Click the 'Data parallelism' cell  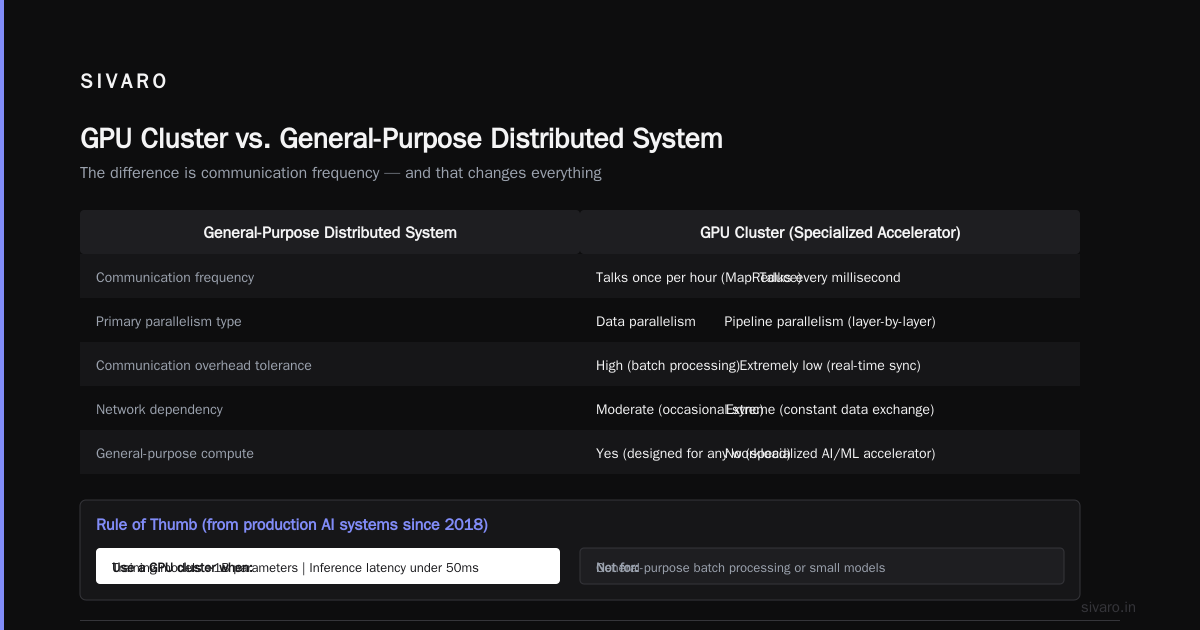point(646,321)
